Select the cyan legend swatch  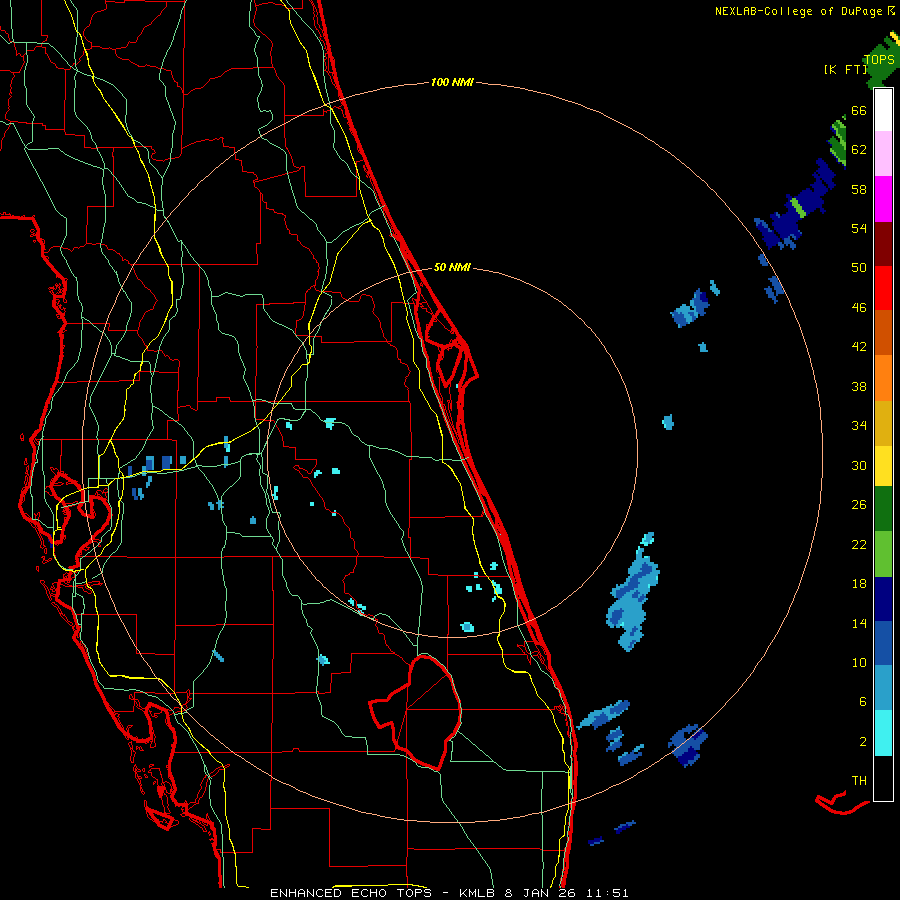(883, 733)
